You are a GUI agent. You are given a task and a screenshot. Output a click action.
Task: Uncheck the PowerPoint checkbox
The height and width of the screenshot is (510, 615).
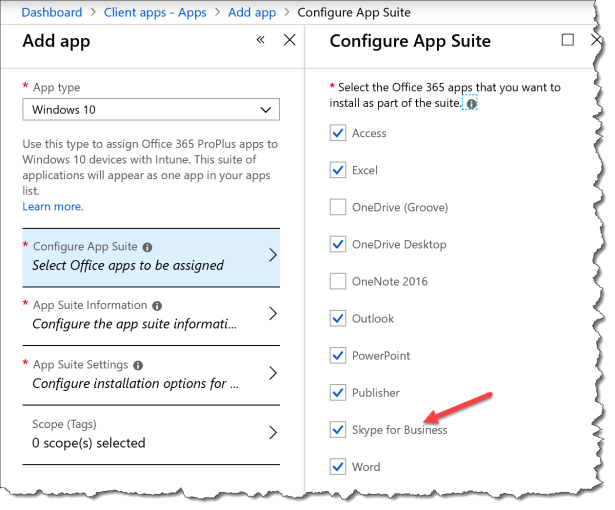(338, 355)
